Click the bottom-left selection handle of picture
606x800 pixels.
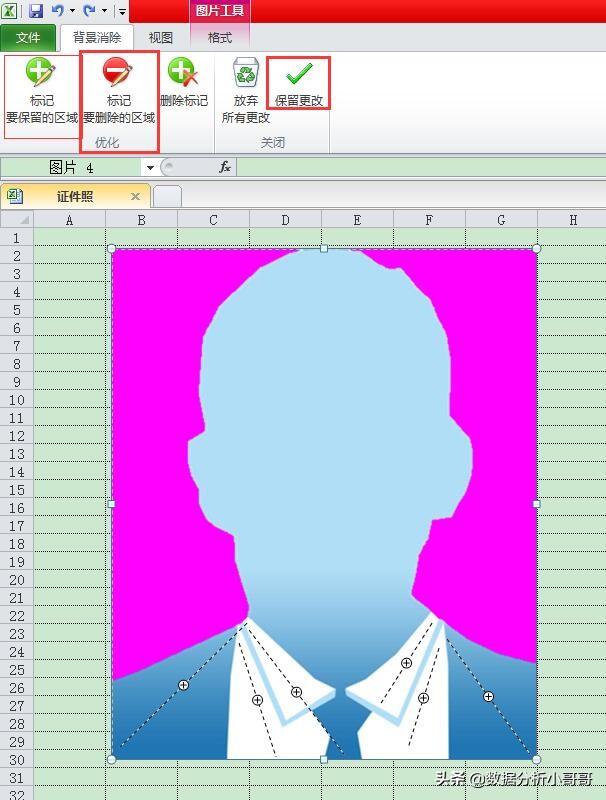[x=112, y=759]
